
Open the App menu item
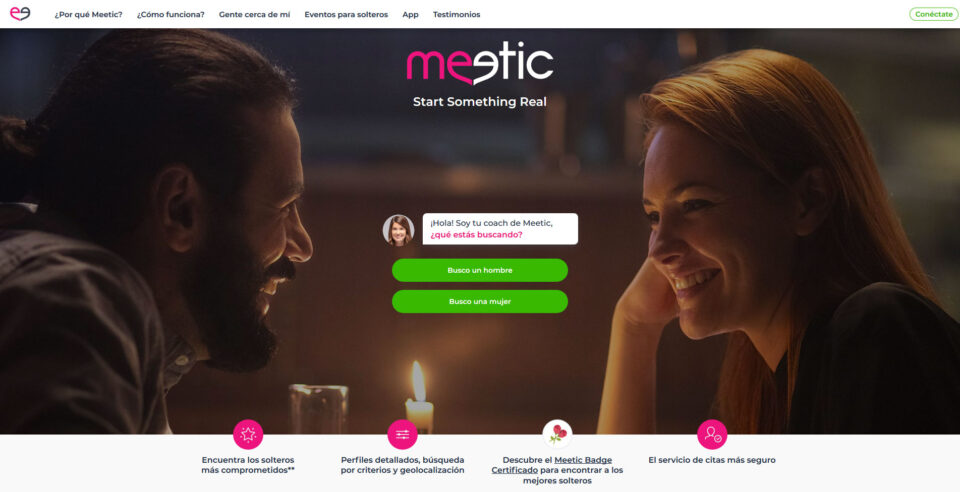410,14
